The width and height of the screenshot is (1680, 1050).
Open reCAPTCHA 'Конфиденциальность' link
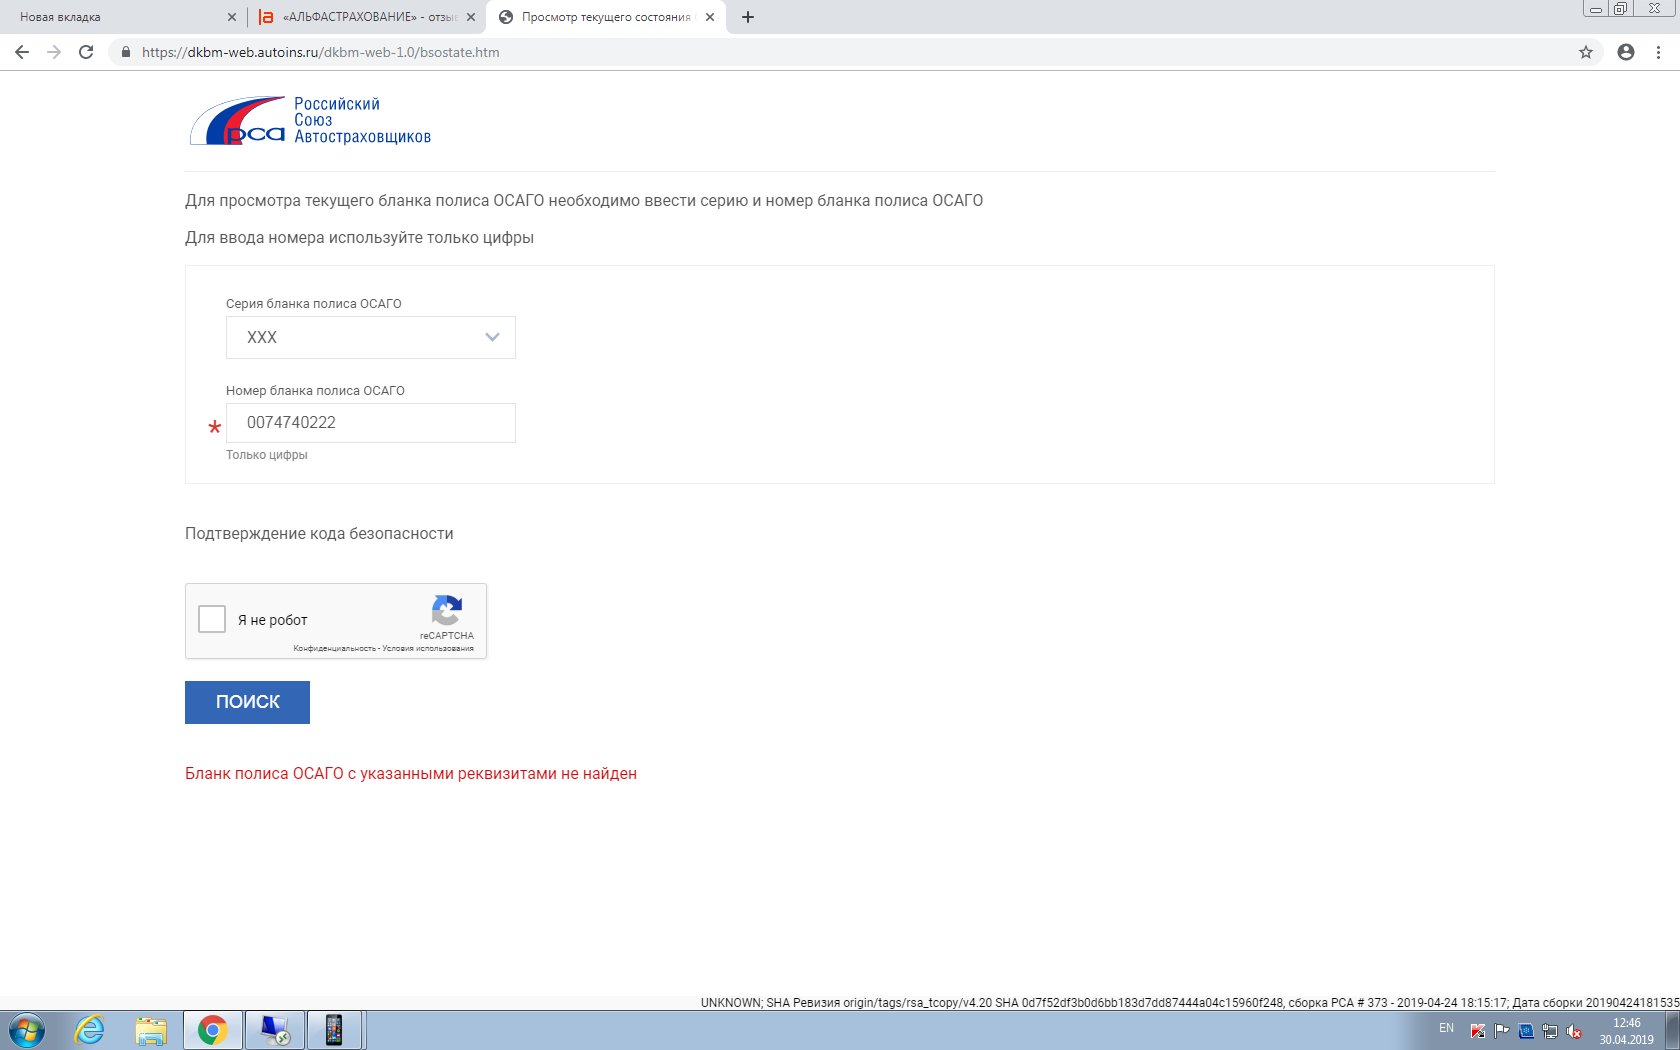point(334,648)
